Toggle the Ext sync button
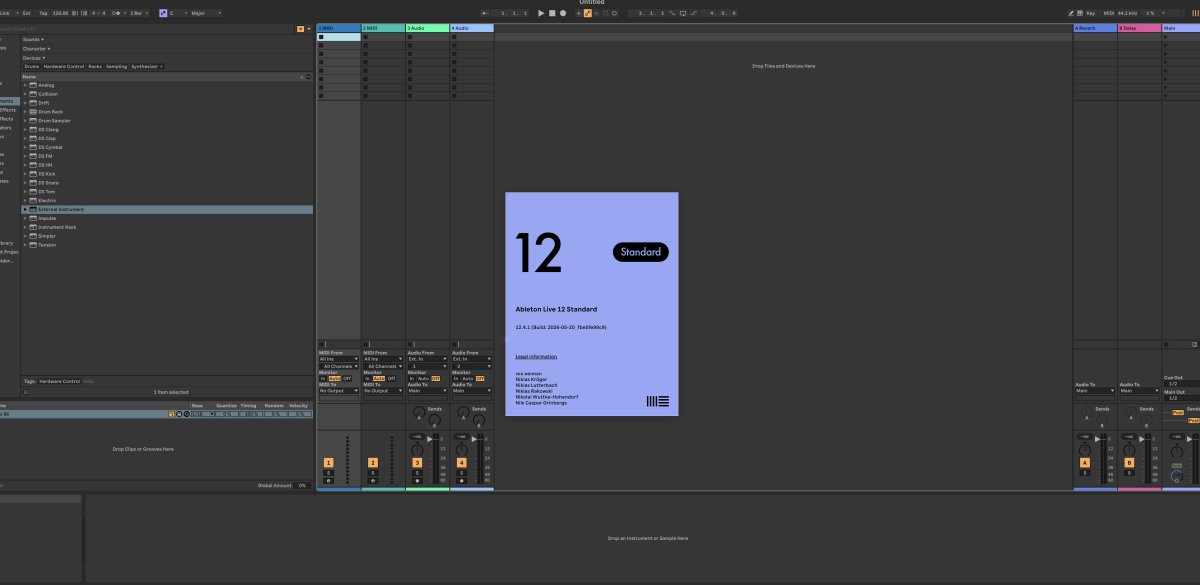Image resolution: width=1200 pixels, height=585 pixels. pos(26,13)
